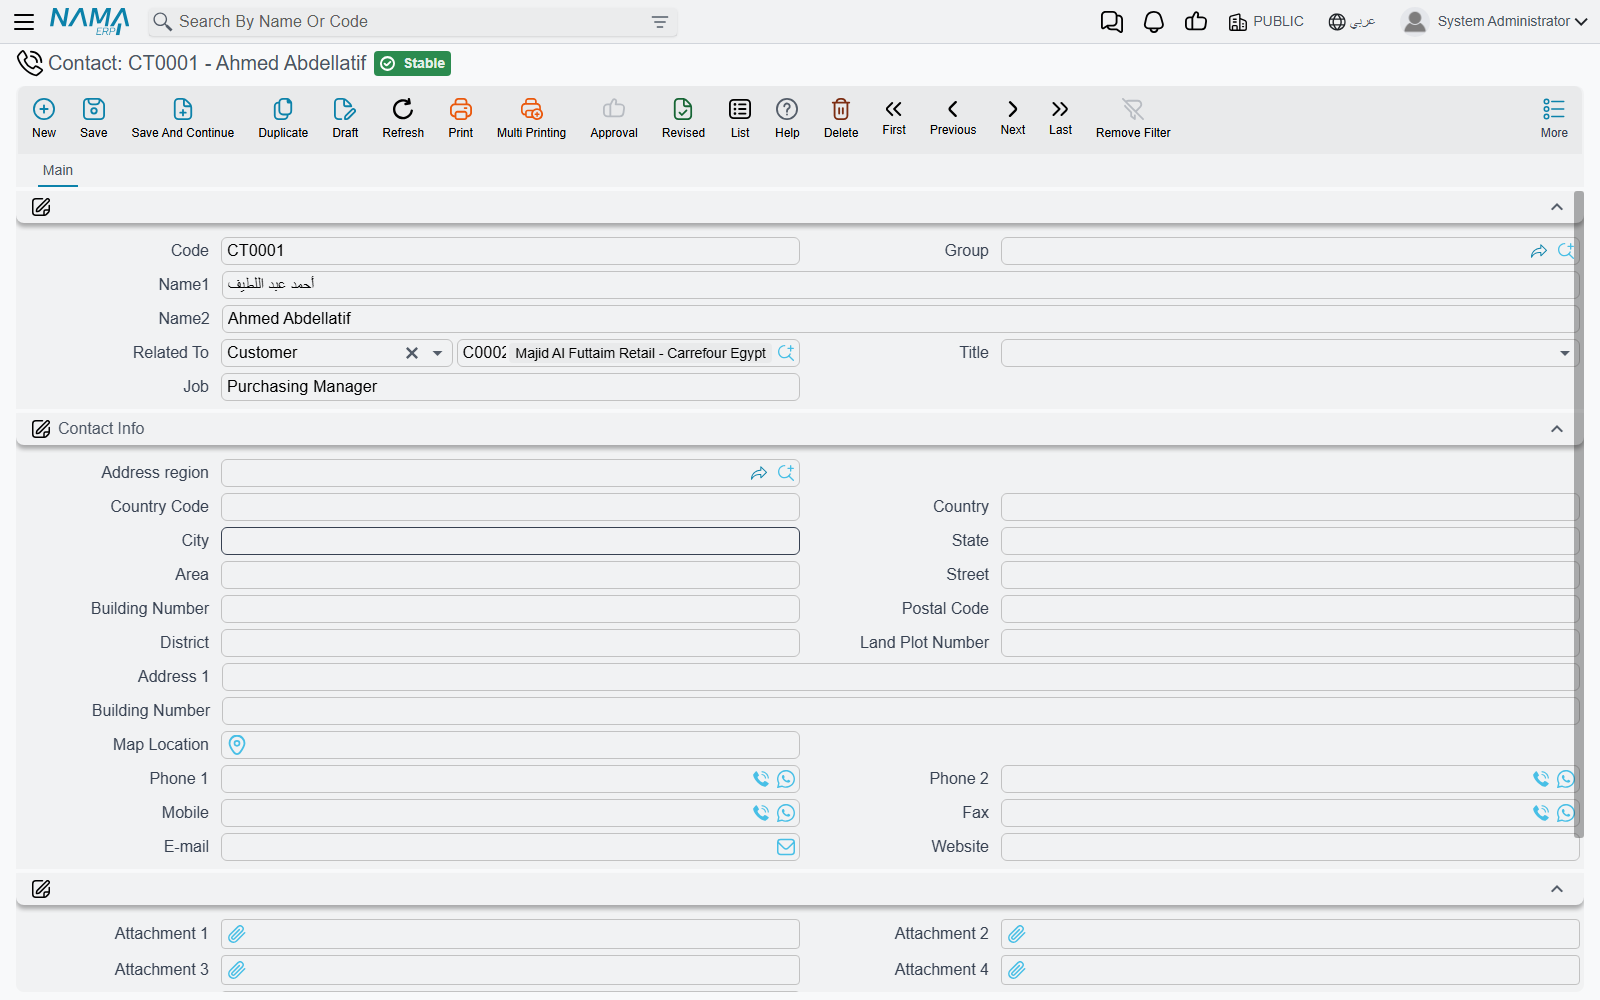Click the vertical page scrollbar
The height and width of the screenshot is (1000, 1600).
pyautogui.click(x=1579, y=514)
